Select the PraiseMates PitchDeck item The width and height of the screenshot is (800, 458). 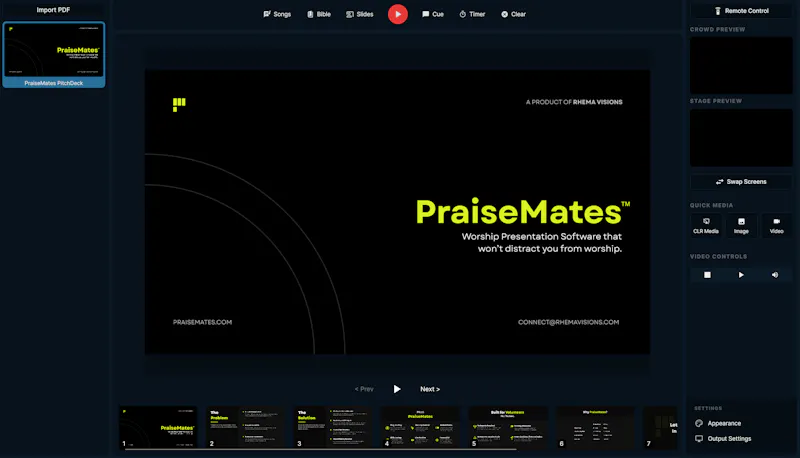coord(54,55)
